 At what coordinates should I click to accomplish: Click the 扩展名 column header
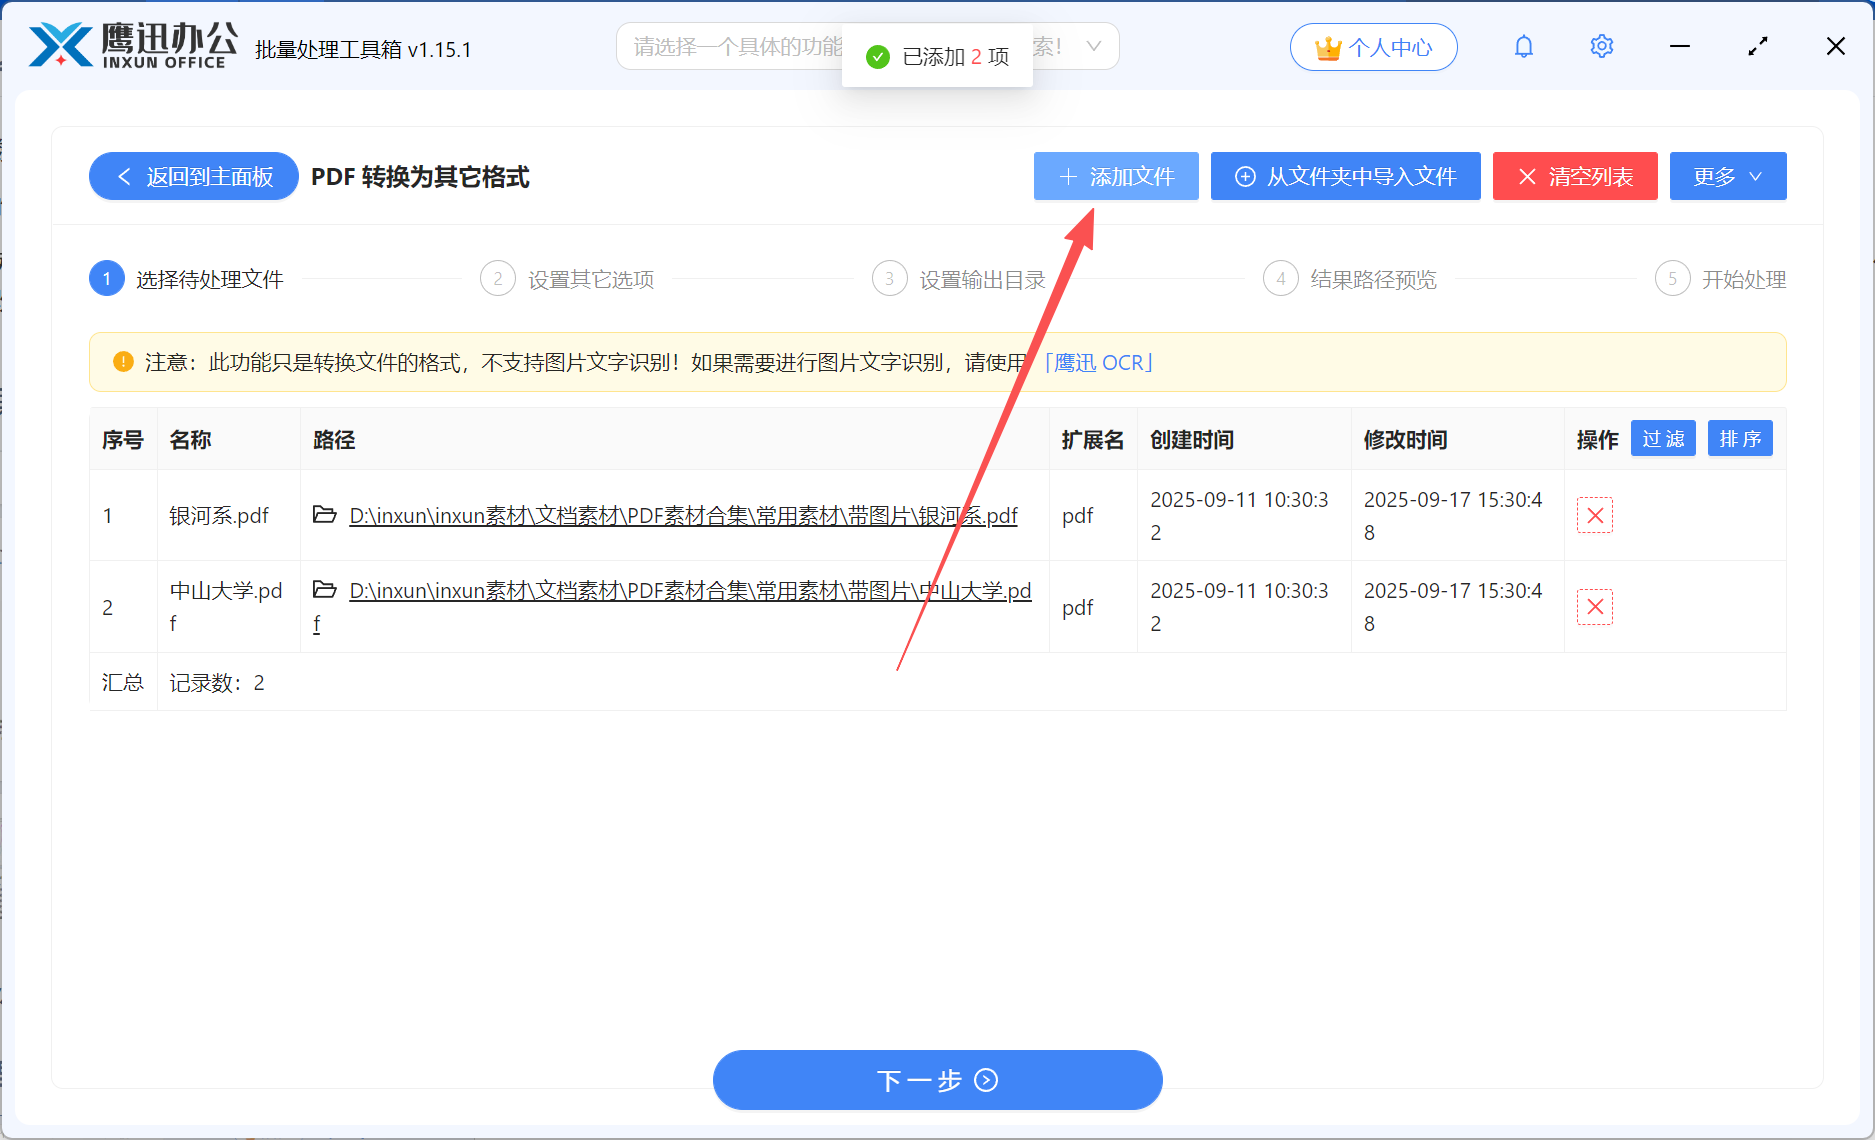click(1093, 440)
